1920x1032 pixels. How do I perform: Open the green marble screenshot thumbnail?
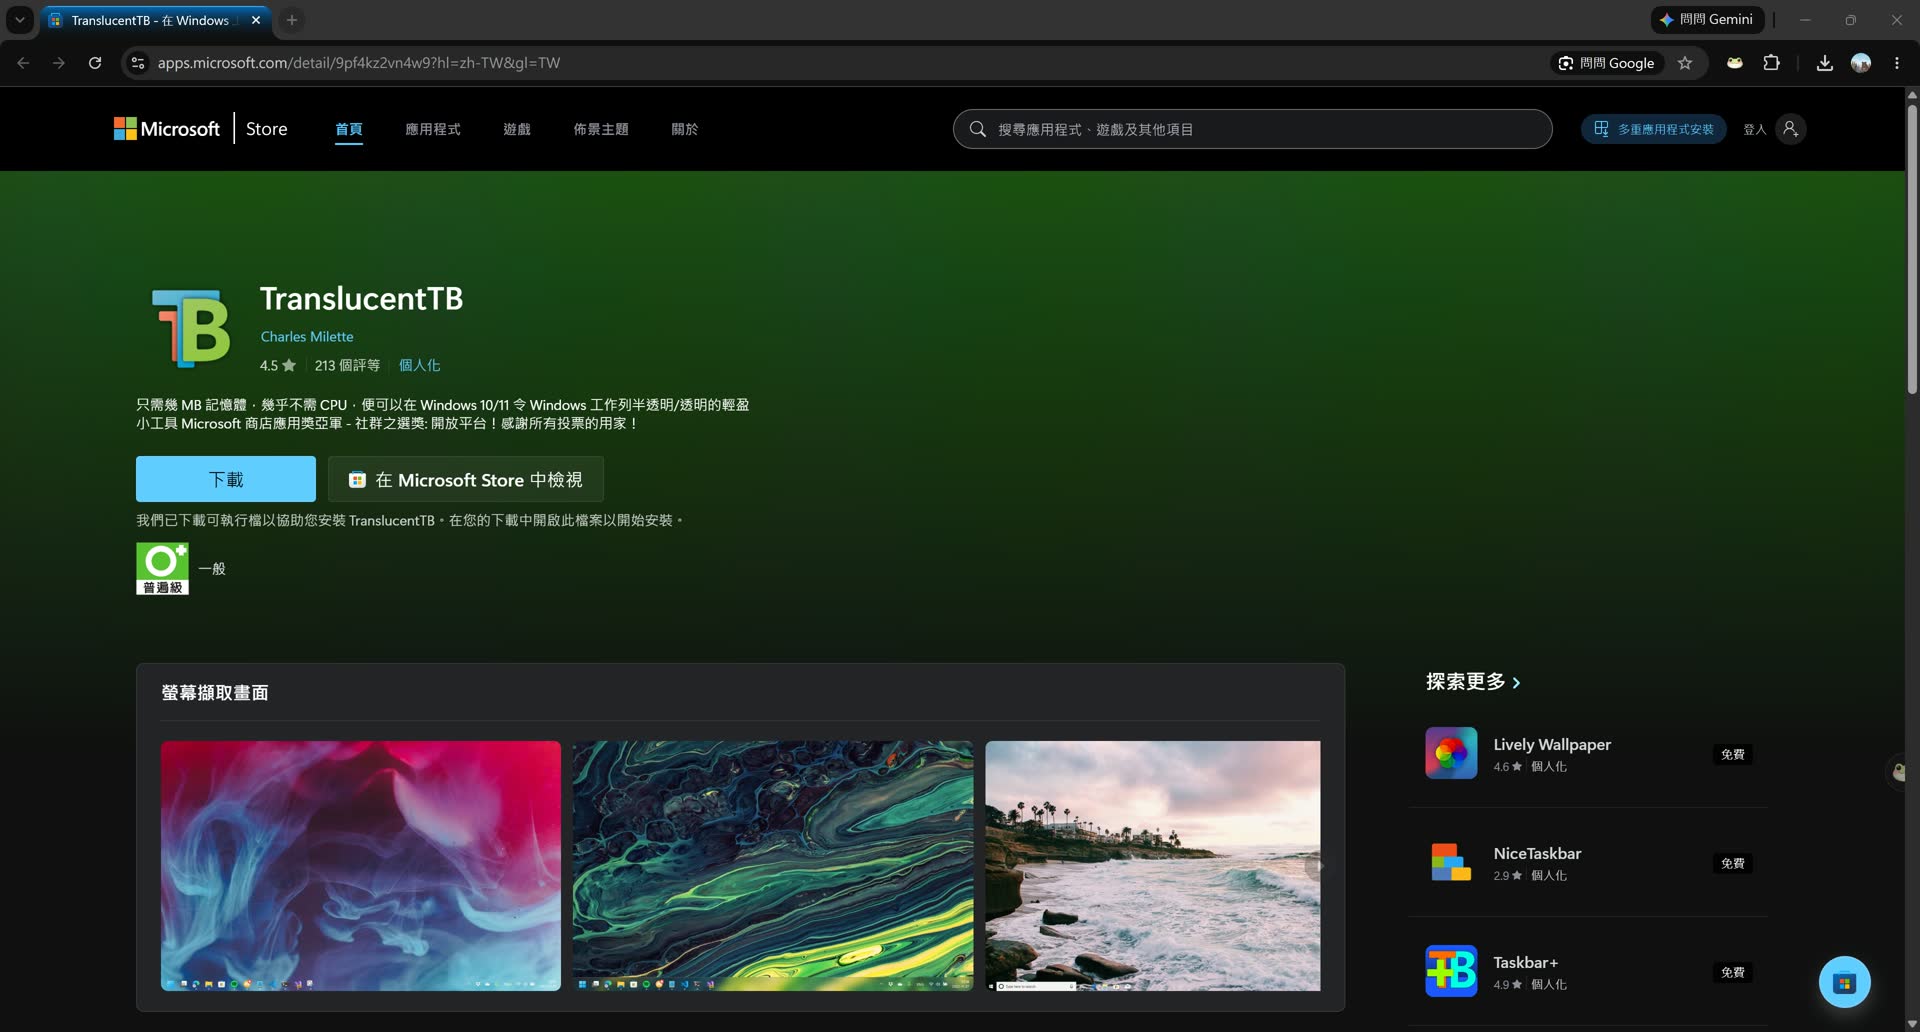773,866
